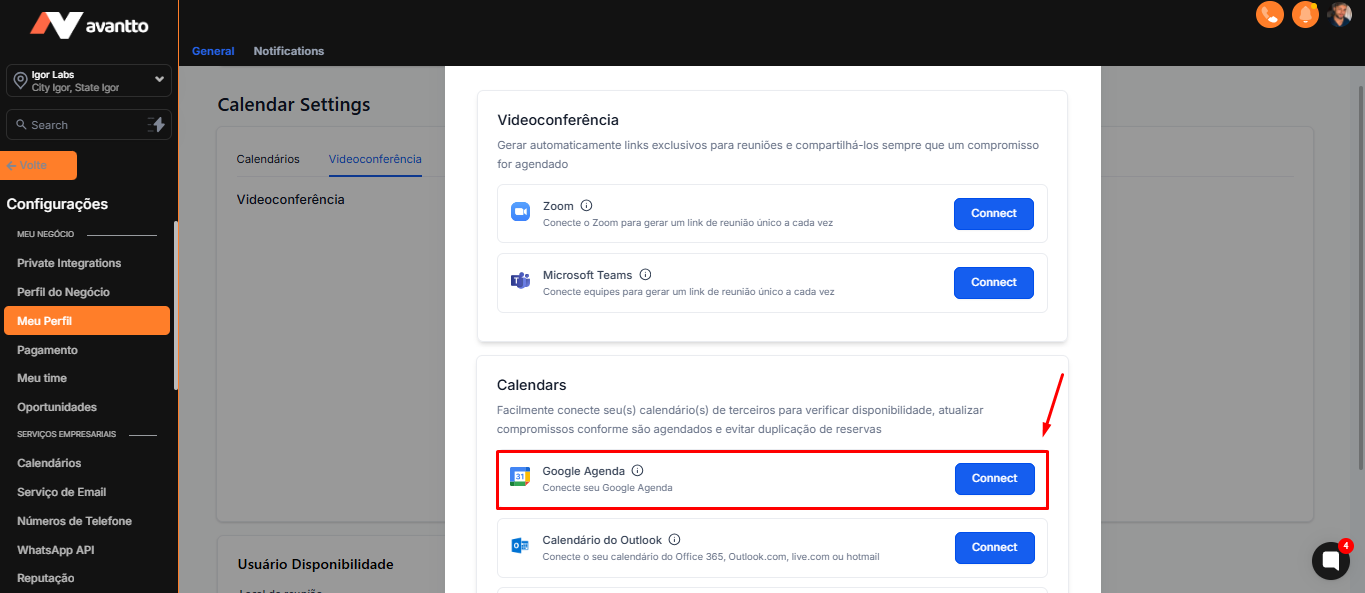Screen dimensions: 1365x593
Task: Select the Calendários tab
Action: point(268,159)
